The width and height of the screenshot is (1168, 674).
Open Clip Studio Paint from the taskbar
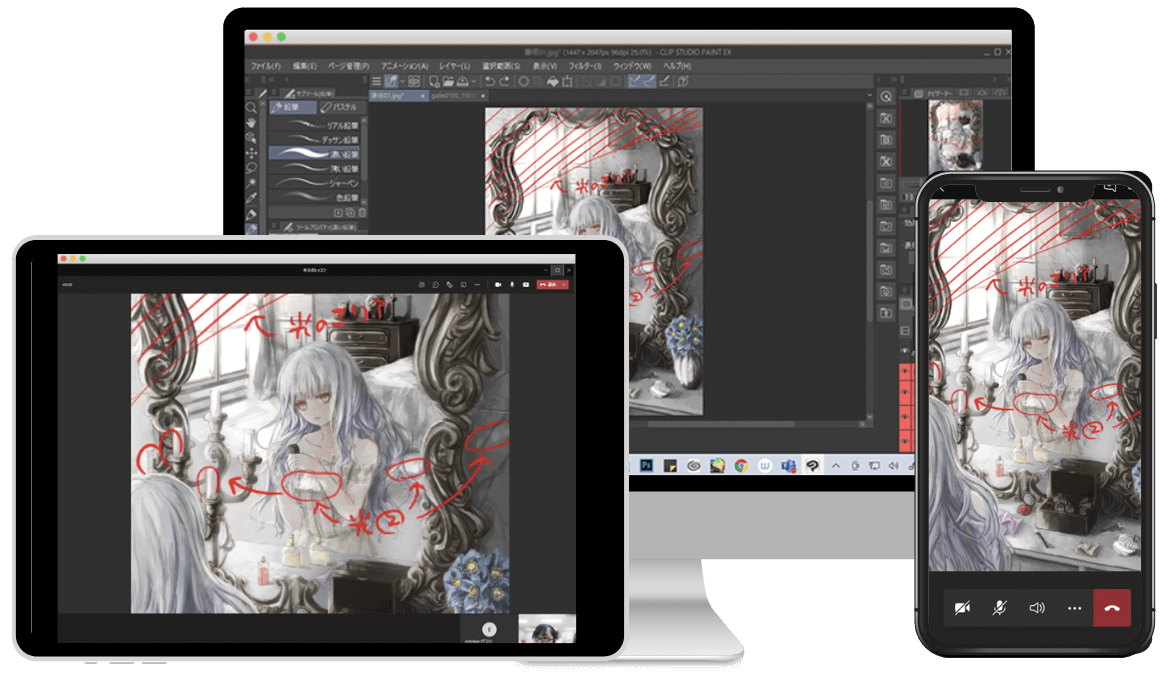812,465
